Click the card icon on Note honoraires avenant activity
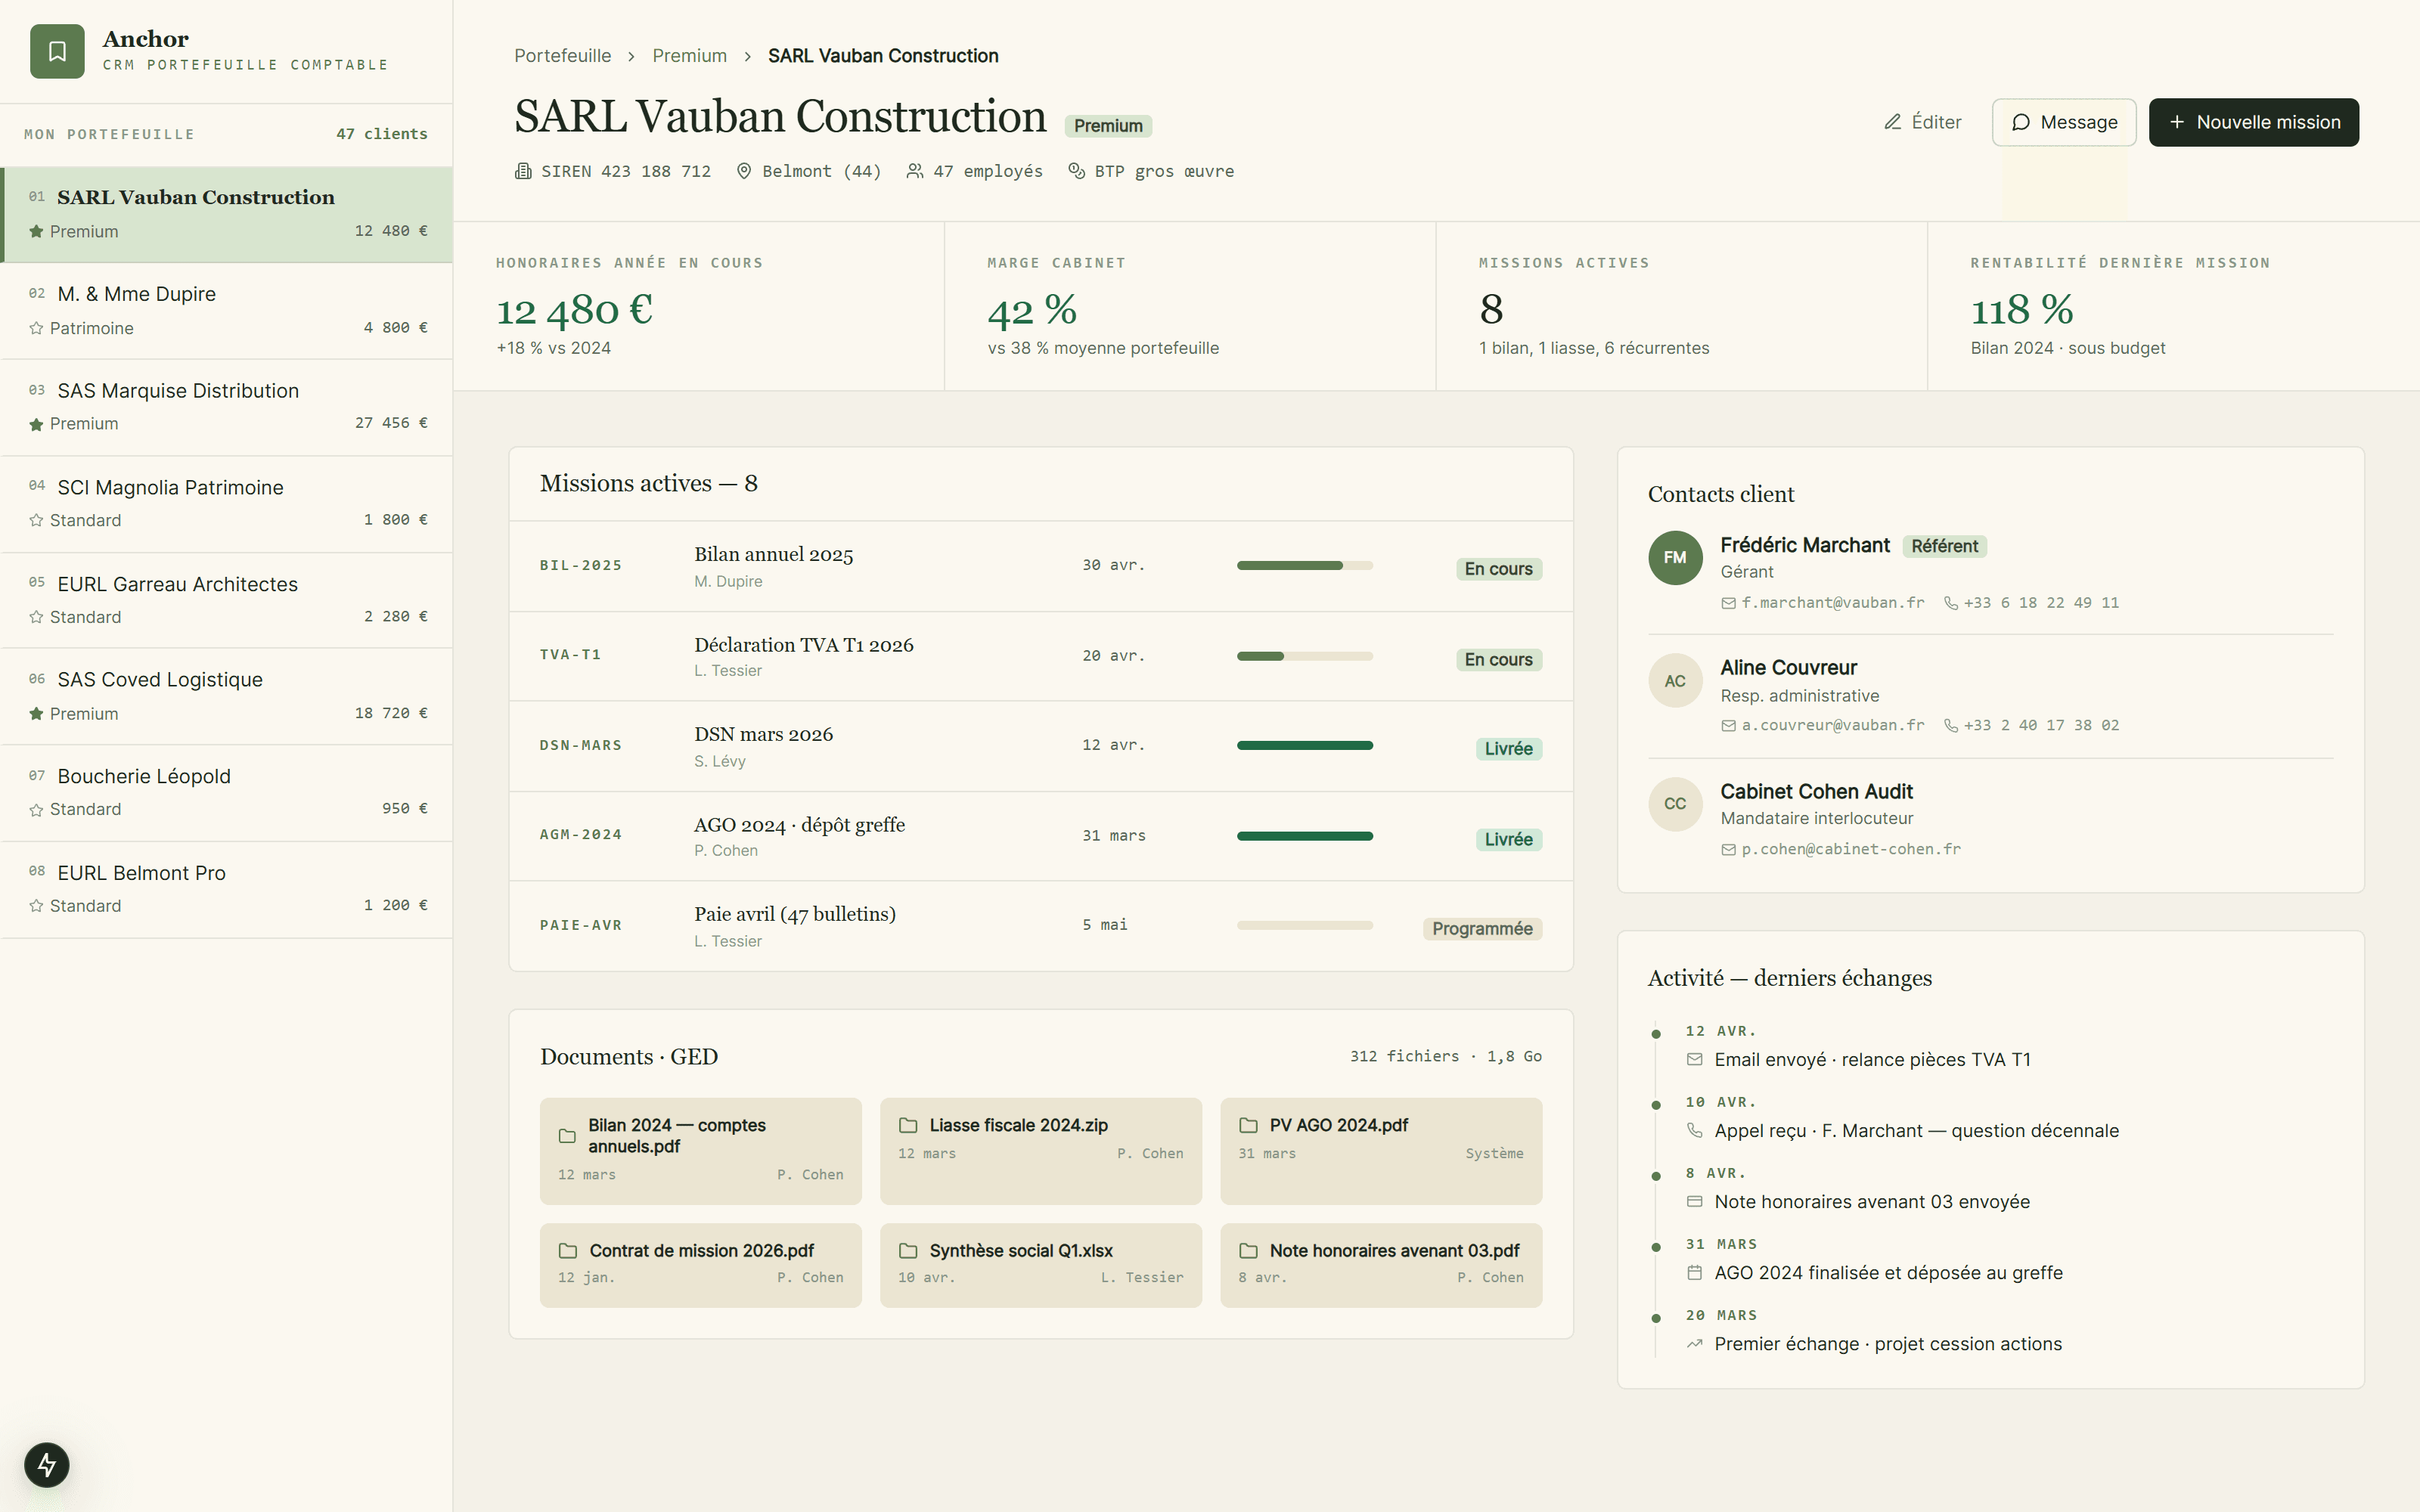This screenshot has height=1512, width=2420. coord(1694,1201)
